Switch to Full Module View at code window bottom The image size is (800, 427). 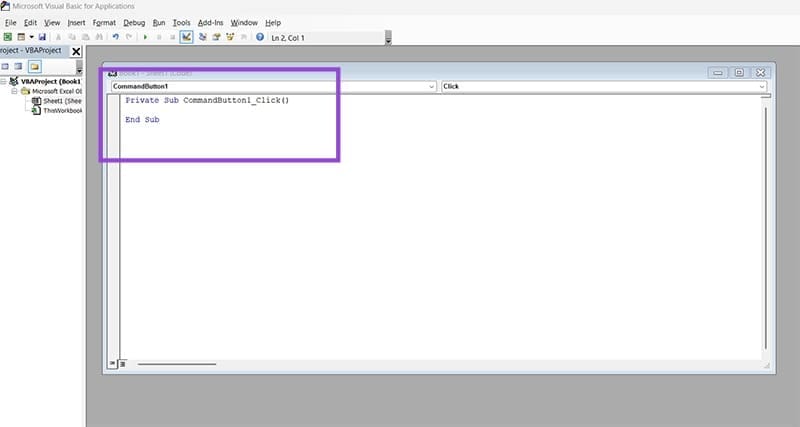pyautogui.click(x=123, y=364)
